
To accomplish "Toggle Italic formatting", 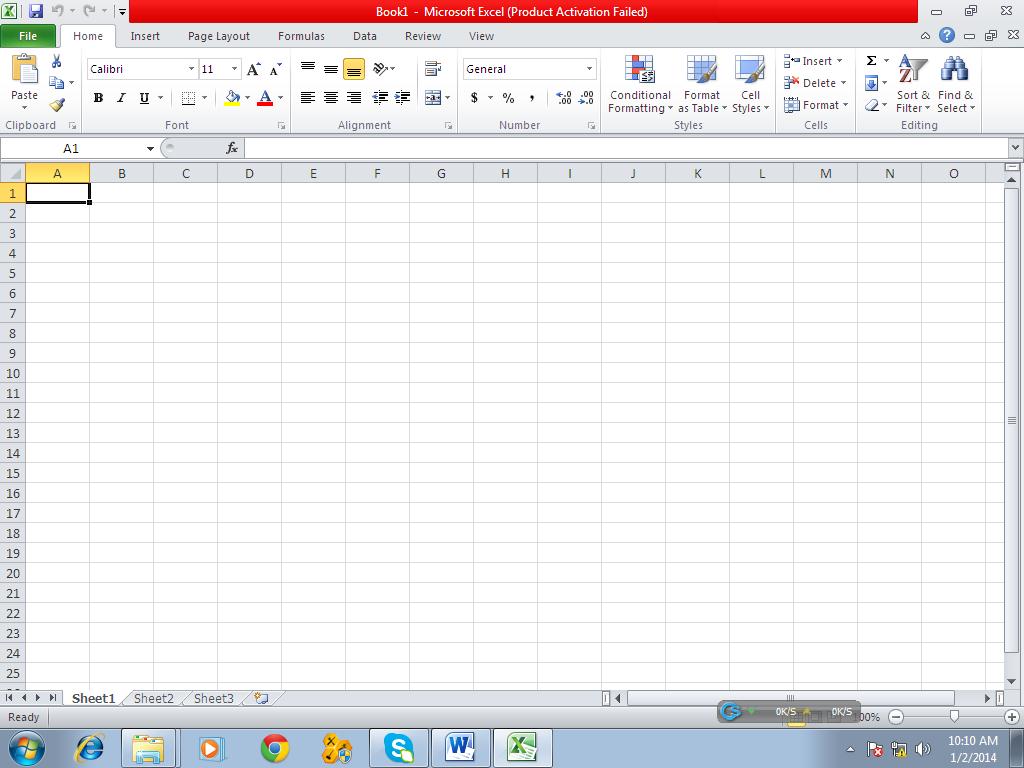I will (121, 98).
